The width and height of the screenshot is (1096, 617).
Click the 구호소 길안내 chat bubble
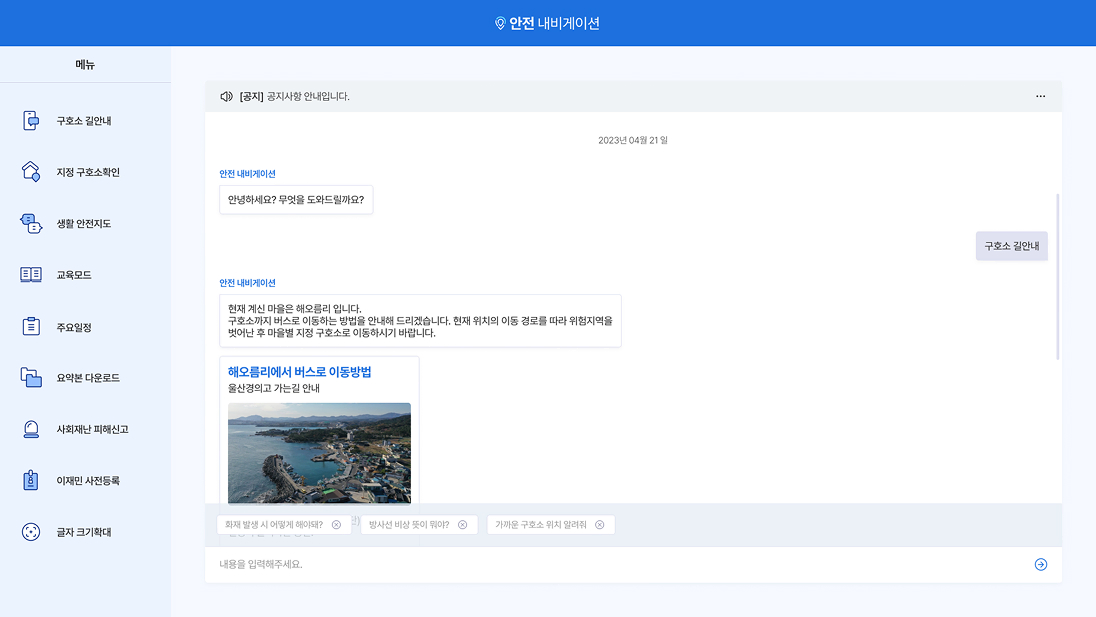1011,245
